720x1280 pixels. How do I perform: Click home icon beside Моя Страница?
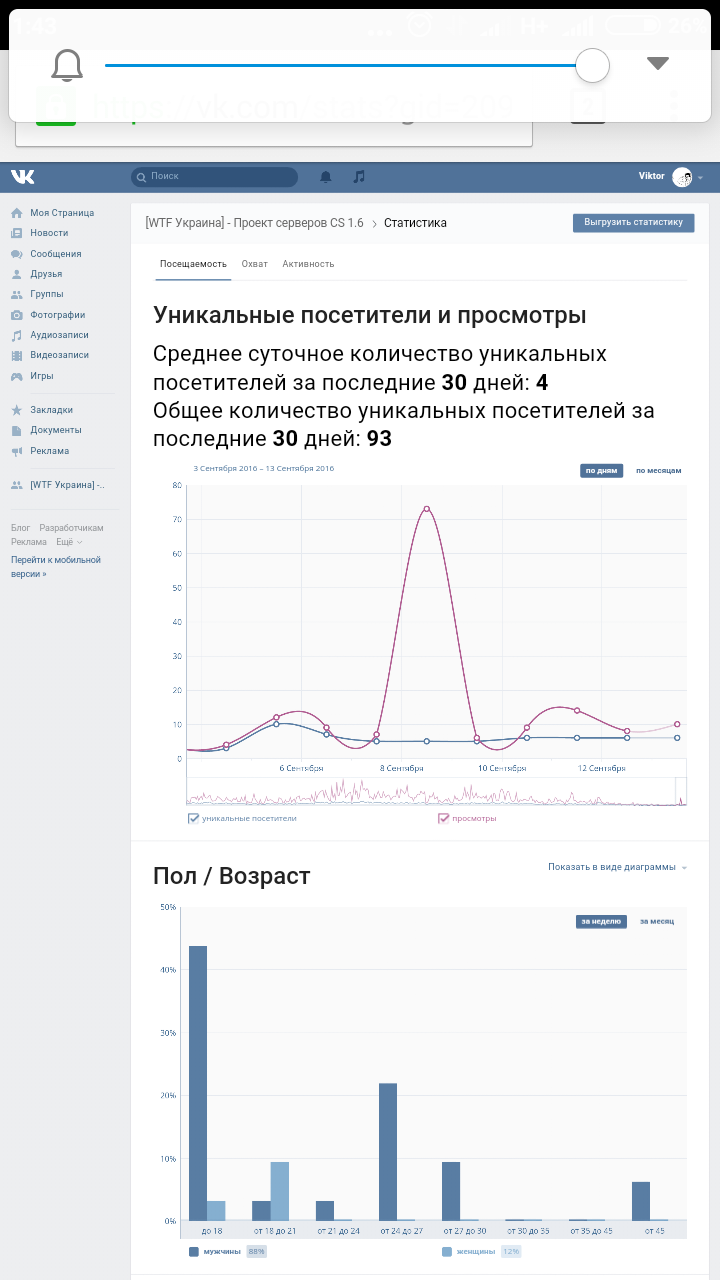click(x=17, y=213)
